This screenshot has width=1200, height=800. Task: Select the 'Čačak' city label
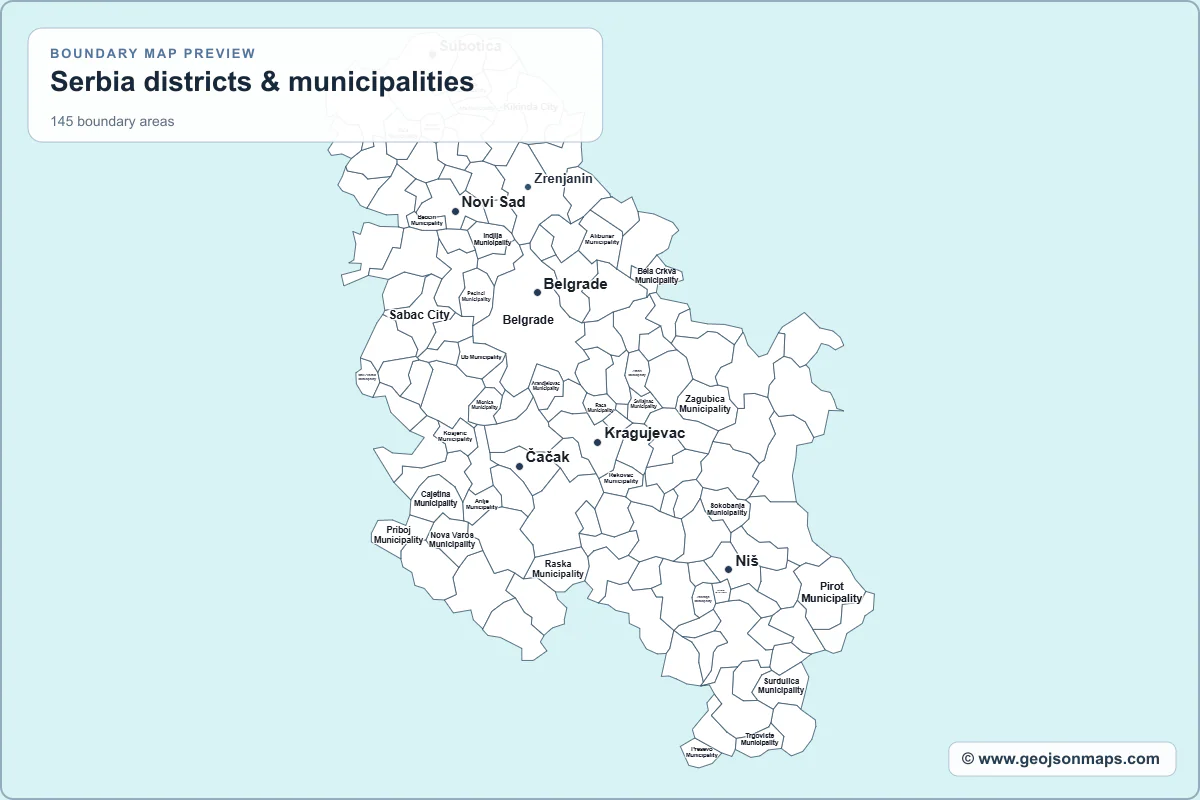pyautogui.click(x=547, y=457)
